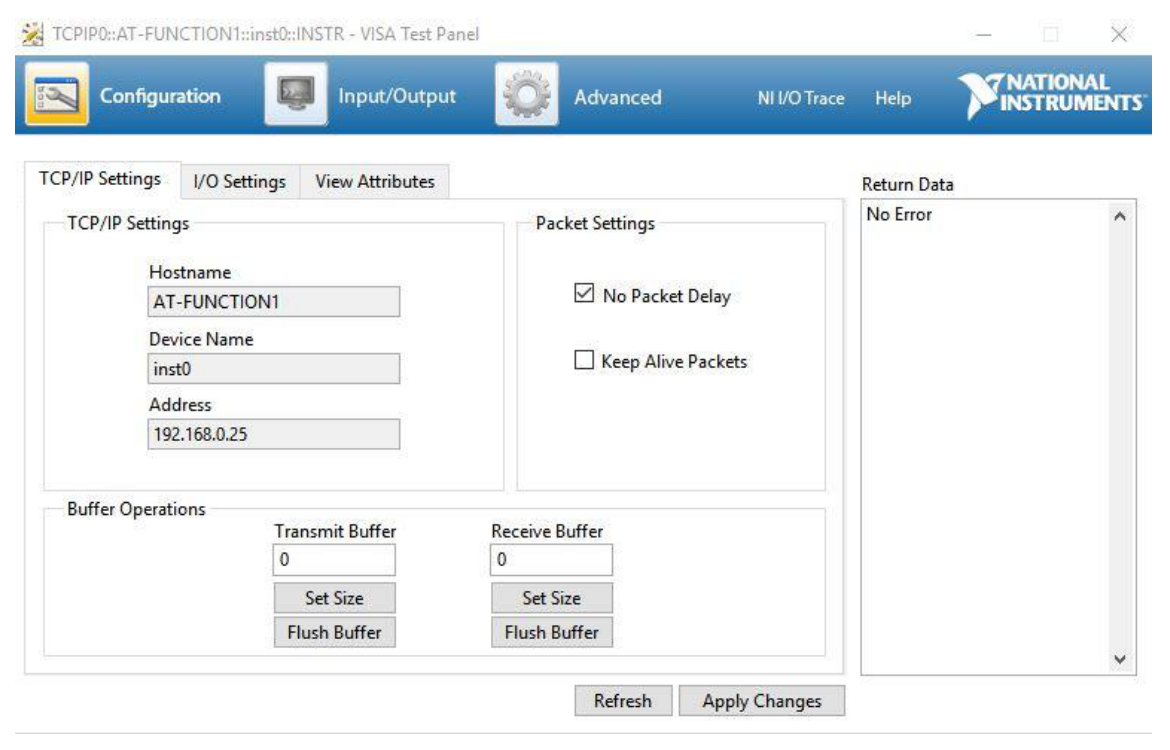The image size is (1170, 750).
Task: Click the National Instruments logo
Action: pos(1052,95)
